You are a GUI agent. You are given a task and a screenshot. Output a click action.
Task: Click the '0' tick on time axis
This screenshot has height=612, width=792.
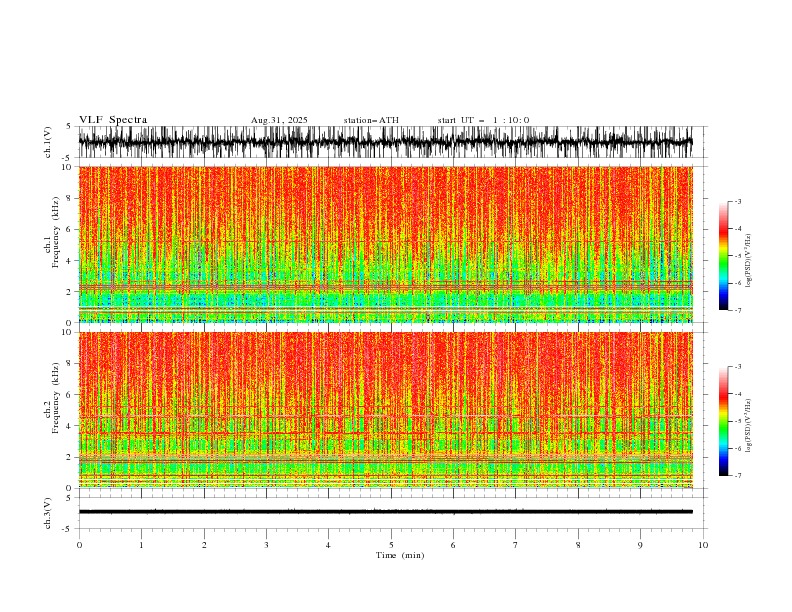coord(79,545)
